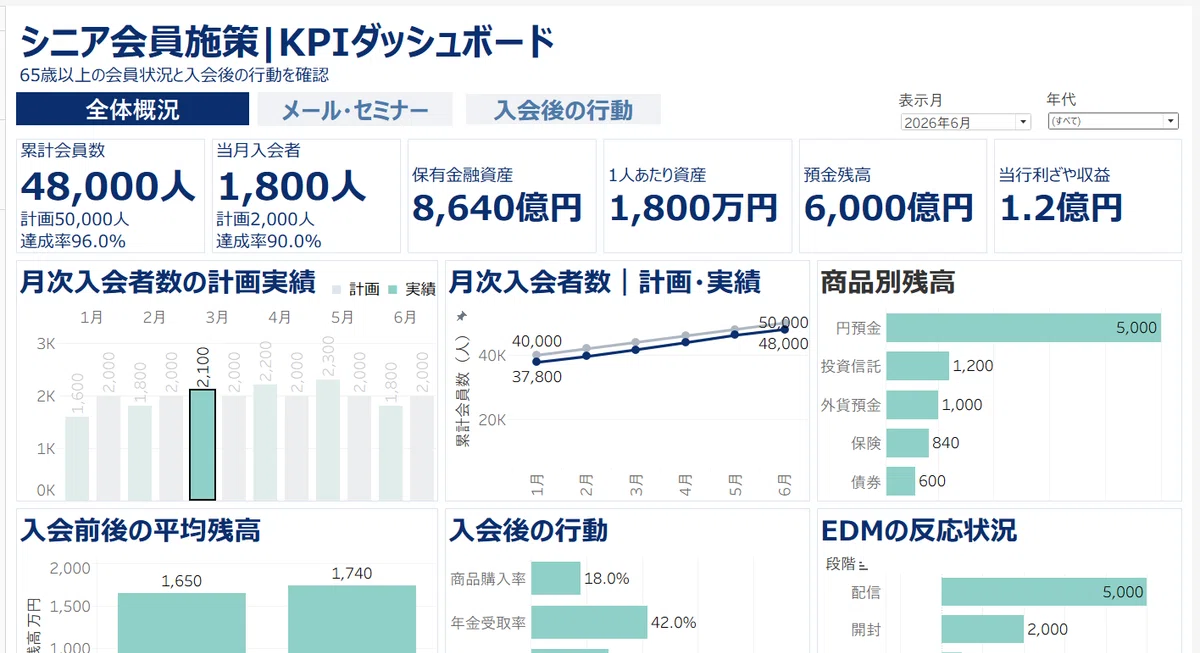Click the 入会前後の平均残高 chart title
Image resolution: width=1200 pixels, height=653 pixels.
pyautogui.click(x=141, y=530)
